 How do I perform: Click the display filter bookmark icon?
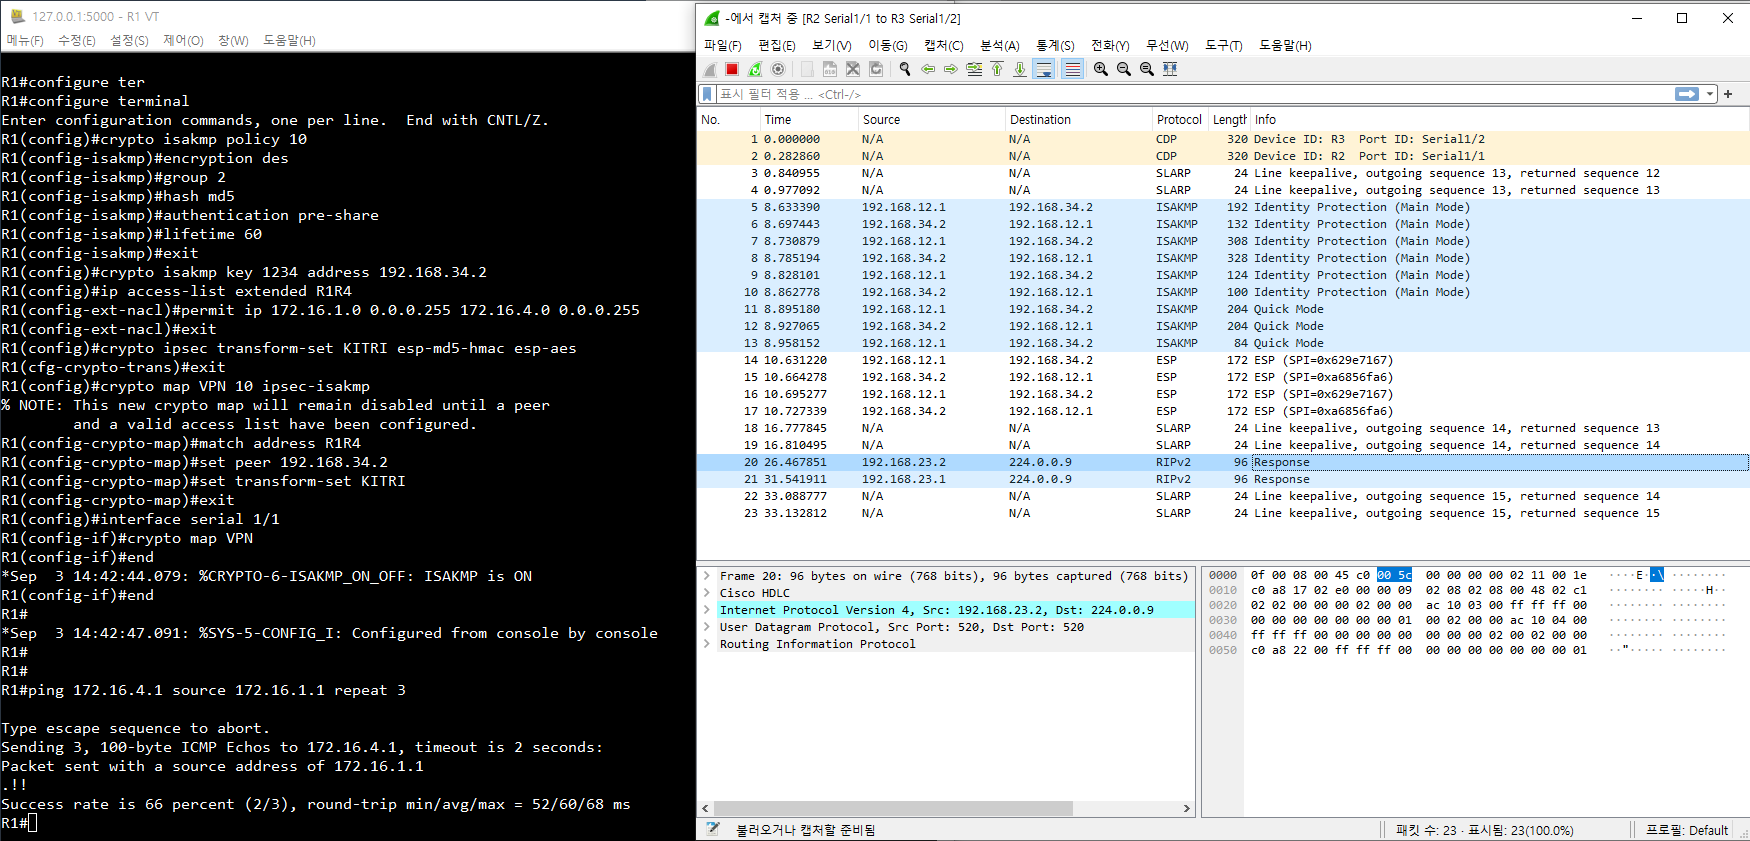(707, 94)
